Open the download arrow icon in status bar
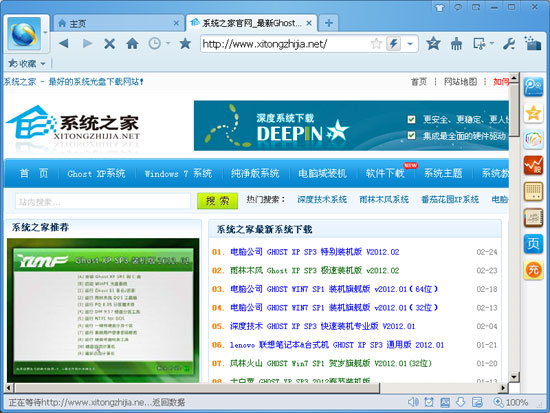This screenshot has height=413, width=550. point(460,402)
